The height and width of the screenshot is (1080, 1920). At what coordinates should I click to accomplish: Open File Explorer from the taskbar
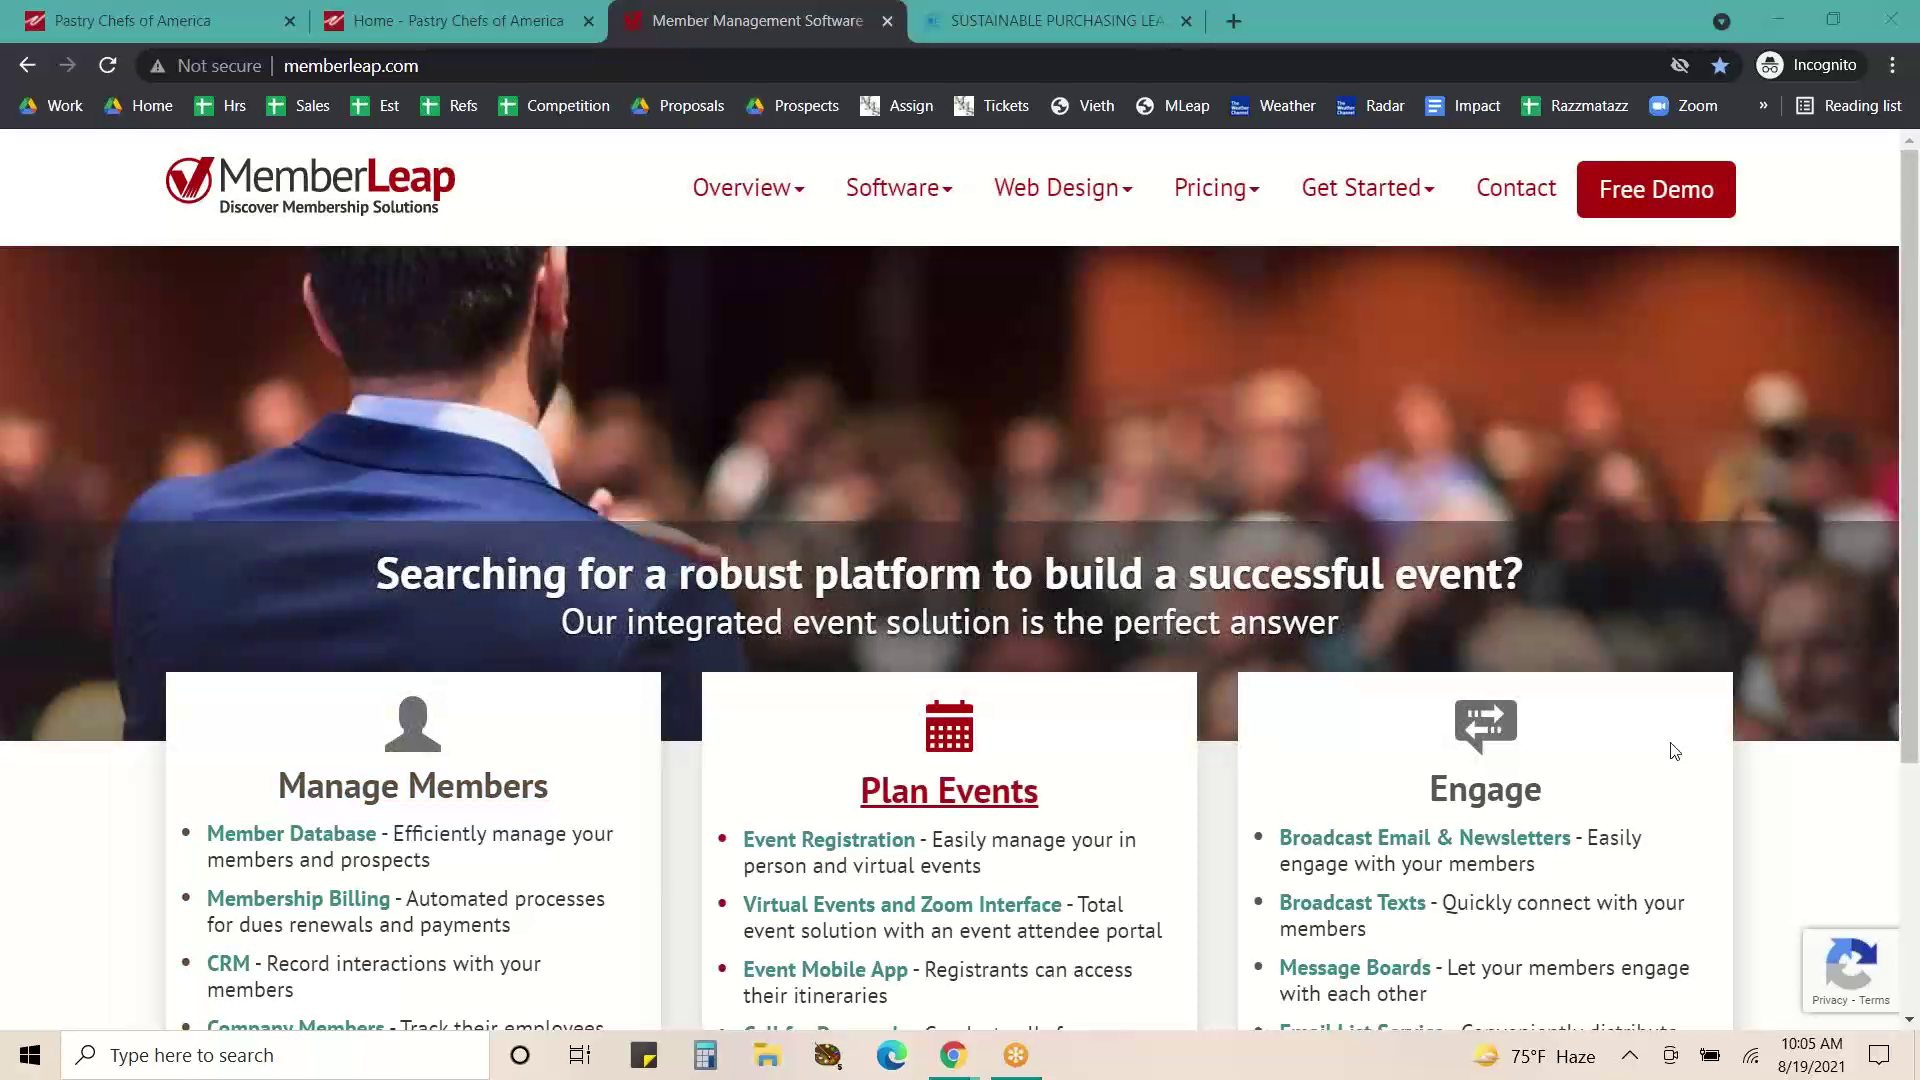767,1055
